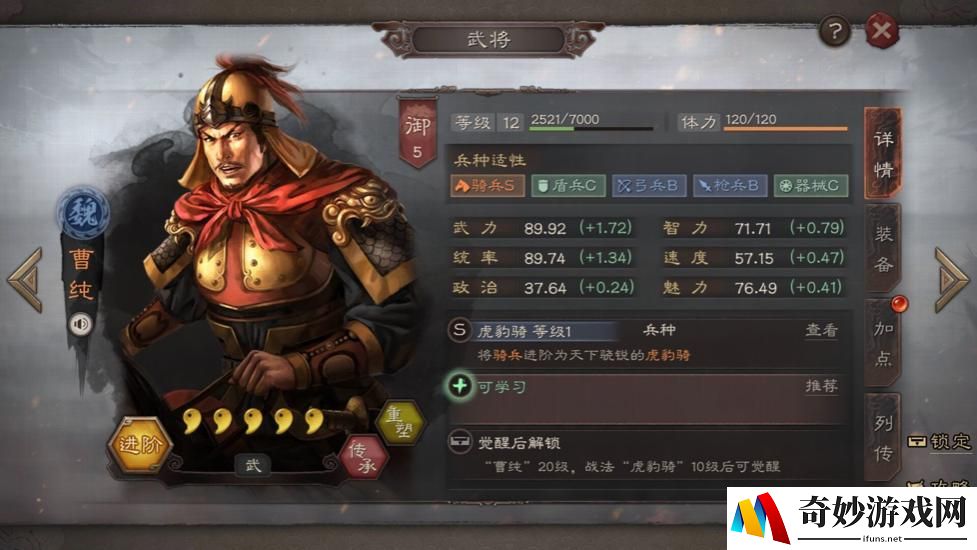The width and height of the screenshot is (977, 550).
Task: Go to previous general with left arrow
Action: pos(25,280)
